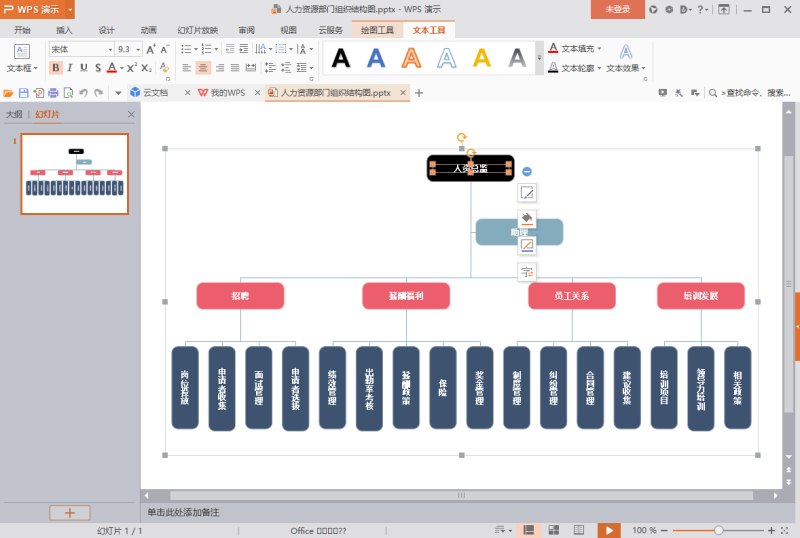The width and height of the screenshot is (800, 538).
Task: Switch to normal view
Action: [529, 530]
